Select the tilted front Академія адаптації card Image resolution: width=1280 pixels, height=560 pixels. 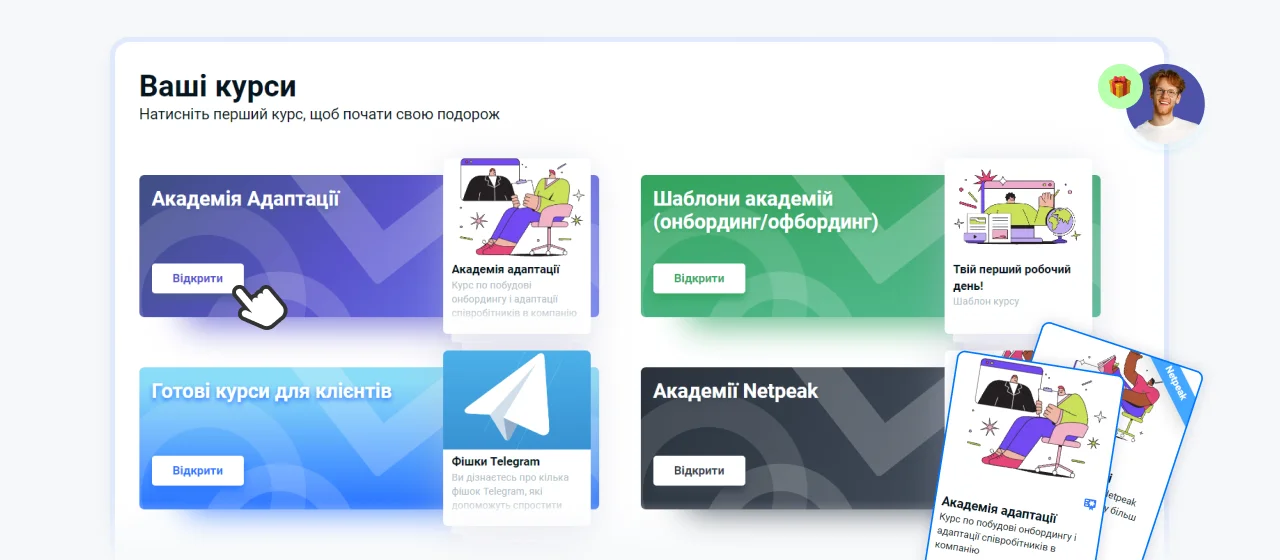[x=1023, y=458]
